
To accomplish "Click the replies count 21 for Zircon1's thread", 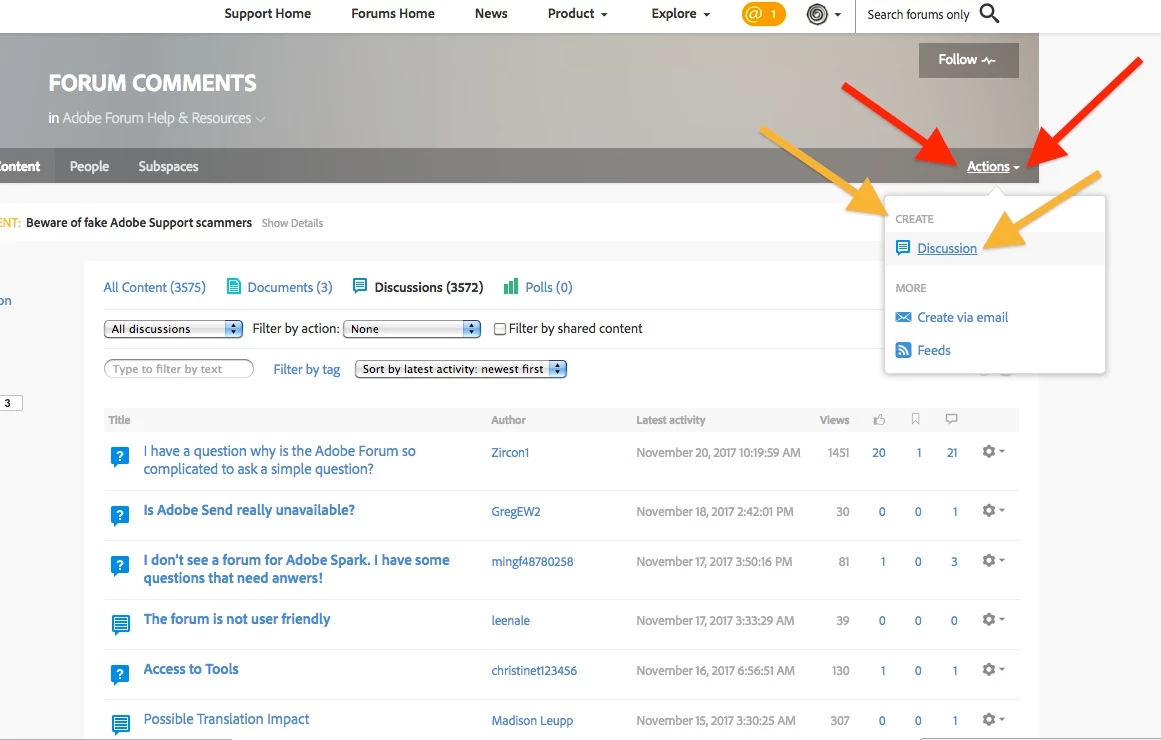I will click(952, 453).
